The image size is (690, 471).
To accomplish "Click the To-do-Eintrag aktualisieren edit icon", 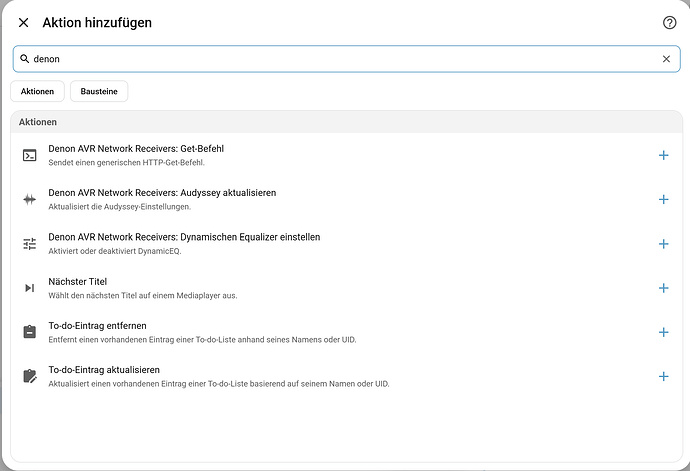I will 29,376.
